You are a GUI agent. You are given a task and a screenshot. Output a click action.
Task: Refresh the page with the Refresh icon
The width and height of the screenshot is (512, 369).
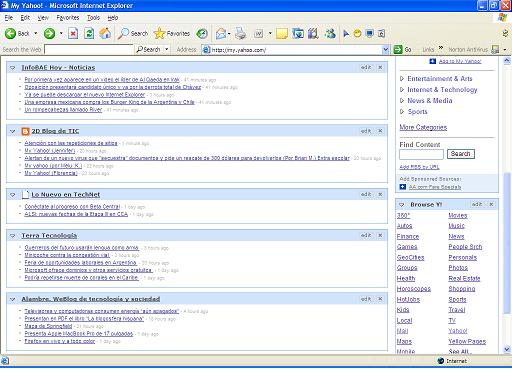click(x=89, y=33)
